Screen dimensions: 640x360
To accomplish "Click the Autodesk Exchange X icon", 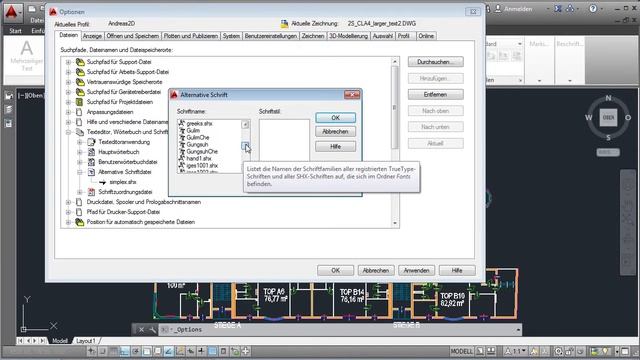I will pos(558,9).
